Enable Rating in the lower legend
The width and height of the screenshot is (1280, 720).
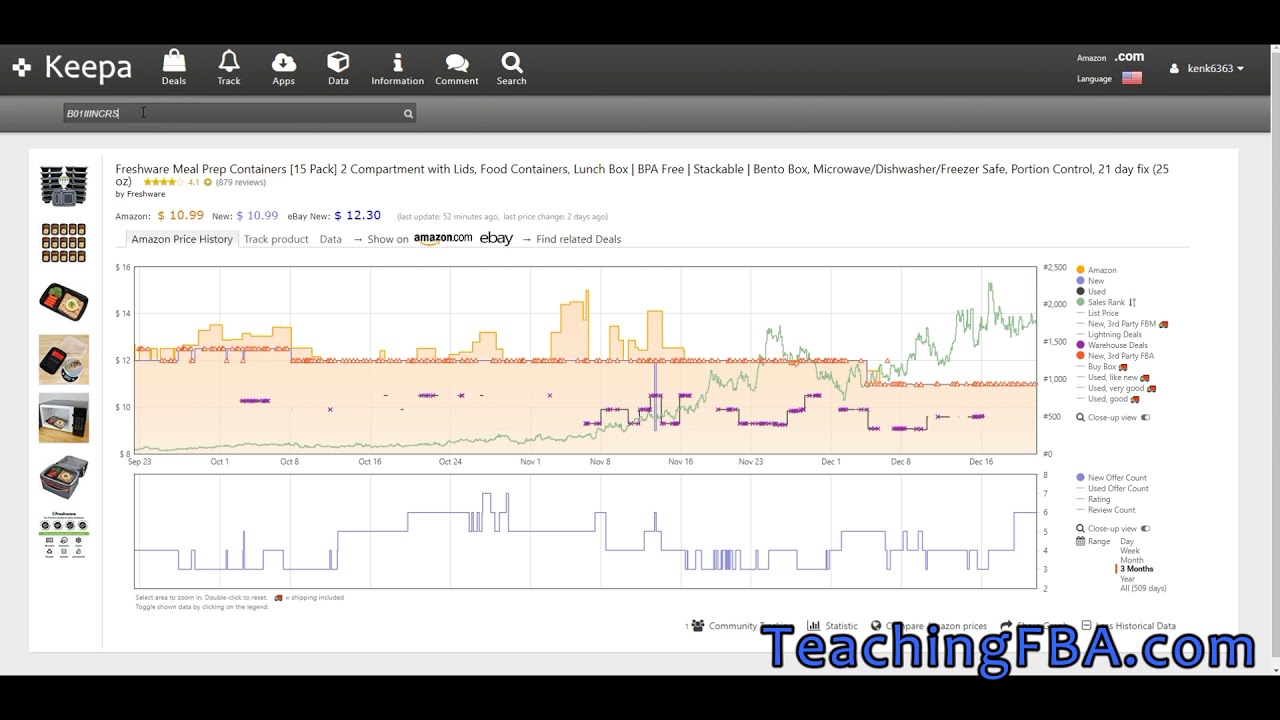point(1092,499)
